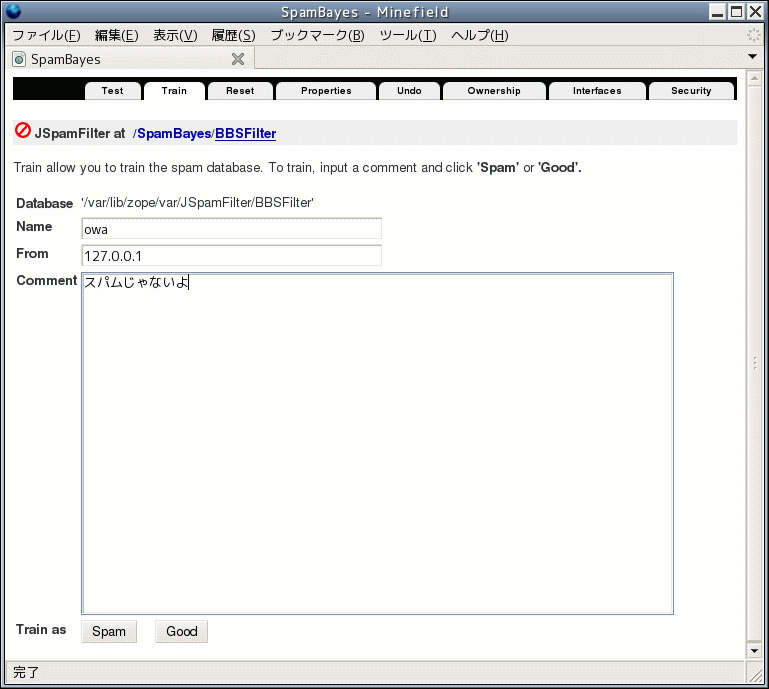The image size is (769, 689).
Task: Open the ツール(T) menu
Action: coord(408,35)
